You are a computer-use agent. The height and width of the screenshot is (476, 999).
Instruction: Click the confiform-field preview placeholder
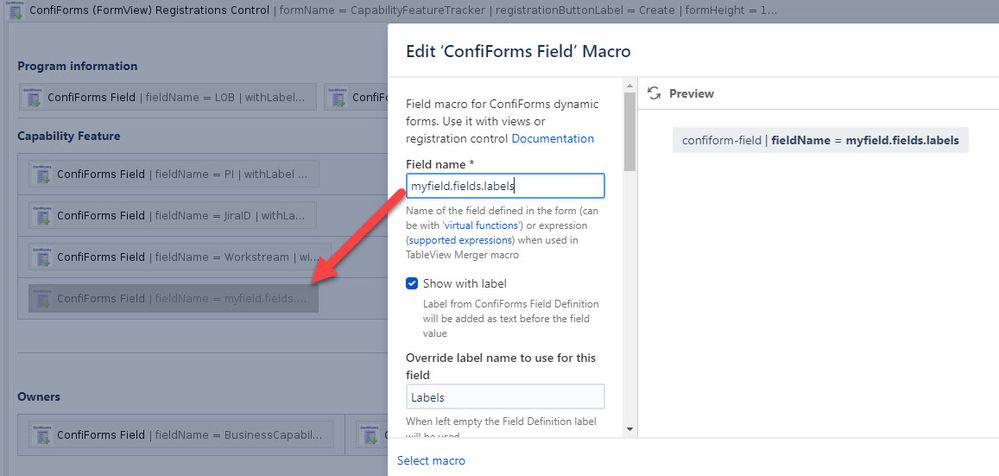pyautogui.click(x=821, y=140)
